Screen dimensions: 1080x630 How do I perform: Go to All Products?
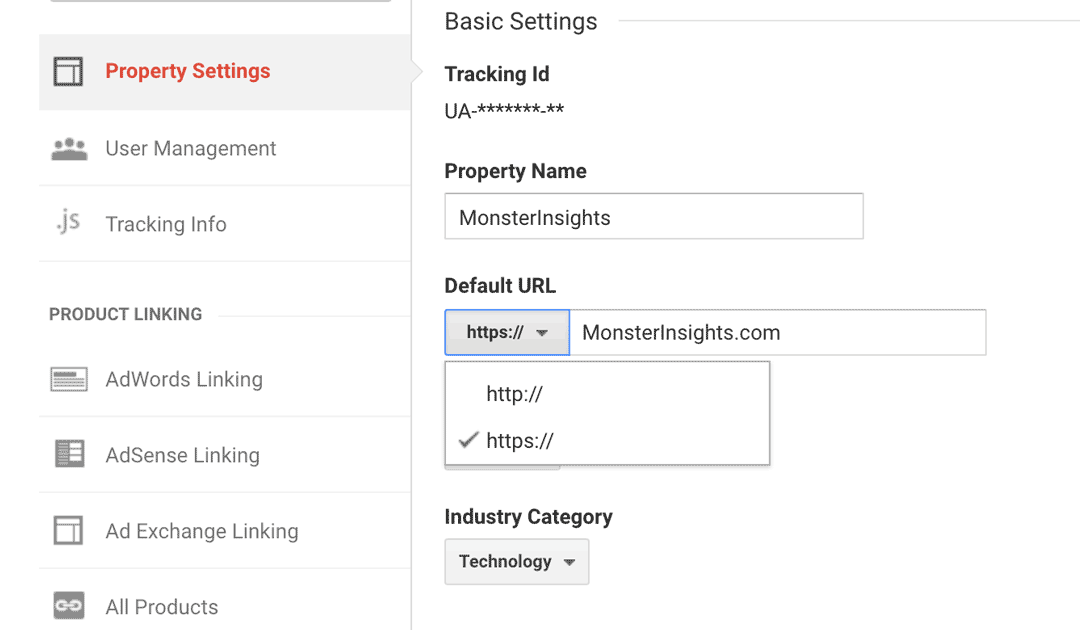click(x=161, y=606)
